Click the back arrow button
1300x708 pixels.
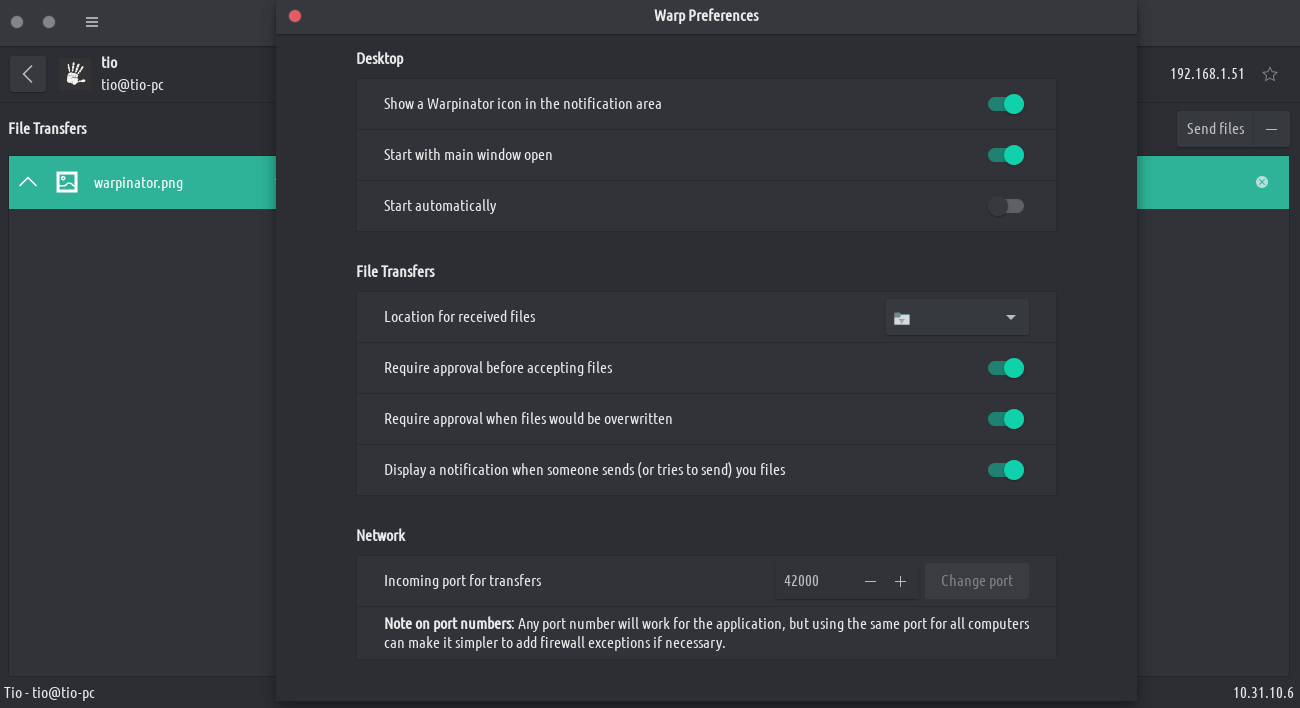click(27, 74)
